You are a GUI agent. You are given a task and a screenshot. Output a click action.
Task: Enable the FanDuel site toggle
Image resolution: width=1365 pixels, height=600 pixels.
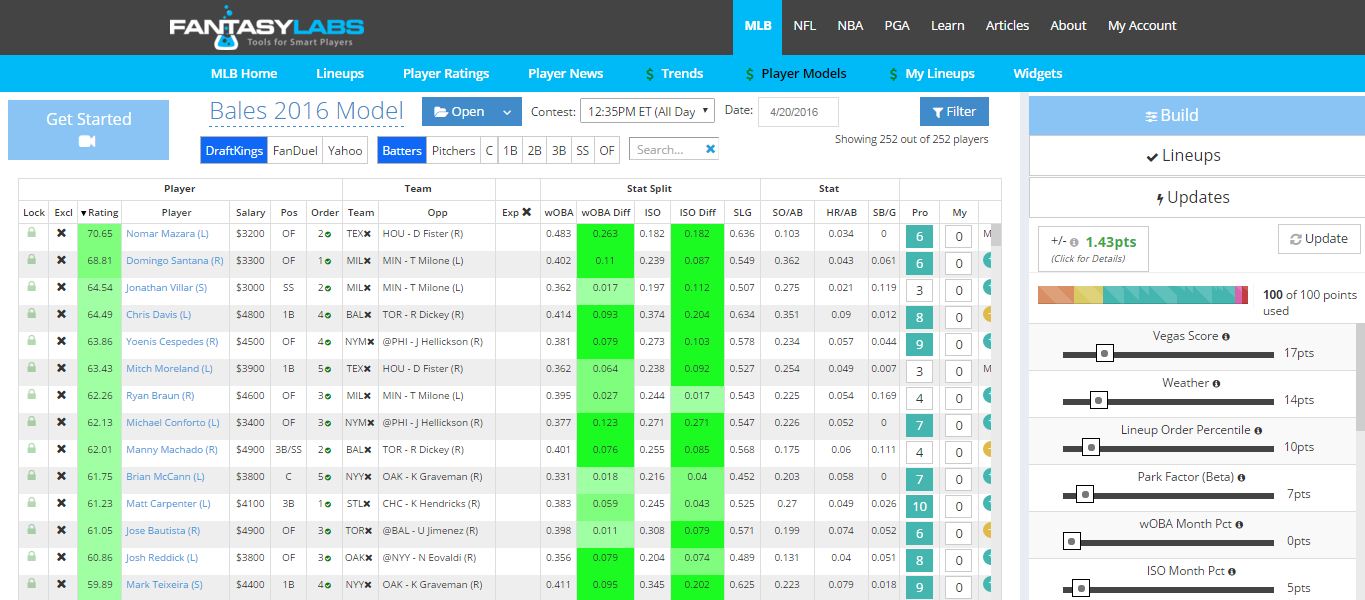point(295,150)
